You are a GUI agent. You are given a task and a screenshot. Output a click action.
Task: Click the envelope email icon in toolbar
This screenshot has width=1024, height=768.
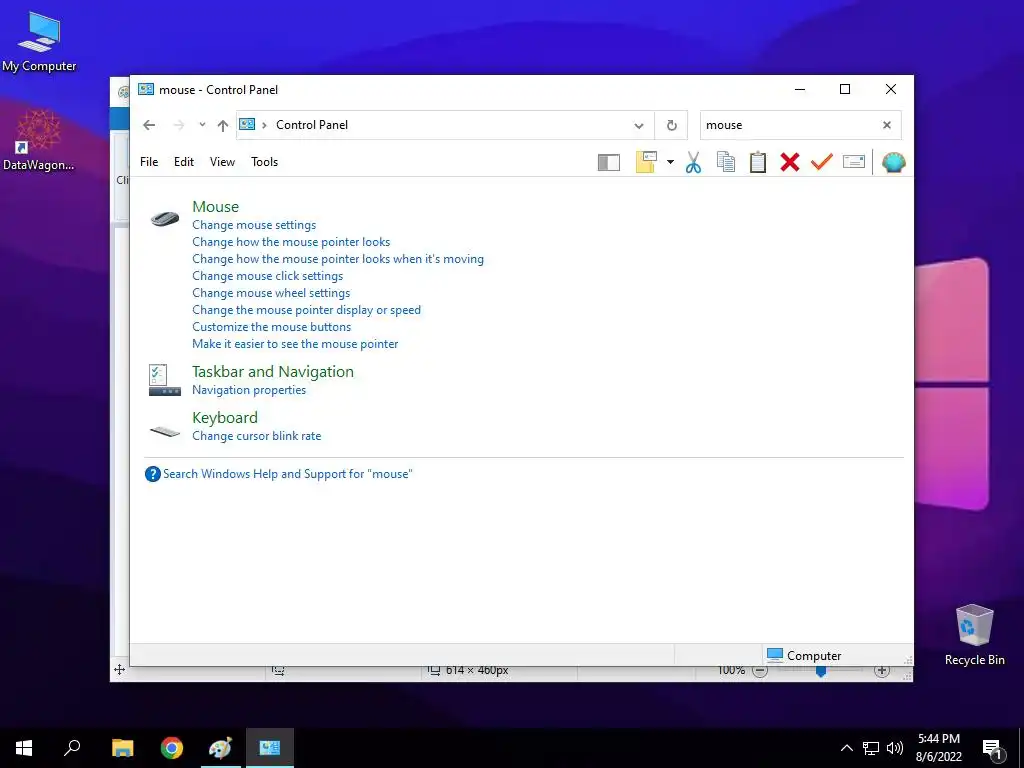(x=854, y=161)
